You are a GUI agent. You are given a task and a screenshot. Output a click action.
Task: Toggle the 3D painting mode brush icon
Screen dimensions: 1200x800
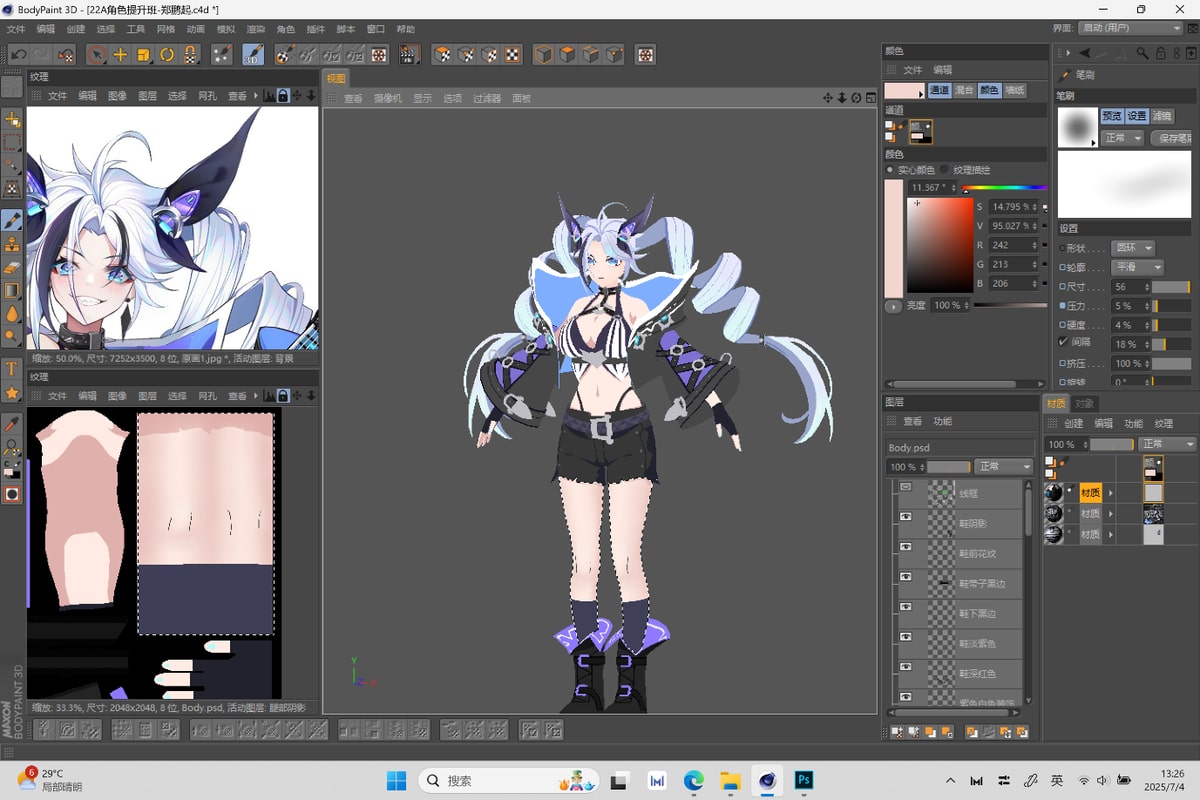(x=252, y=54)
